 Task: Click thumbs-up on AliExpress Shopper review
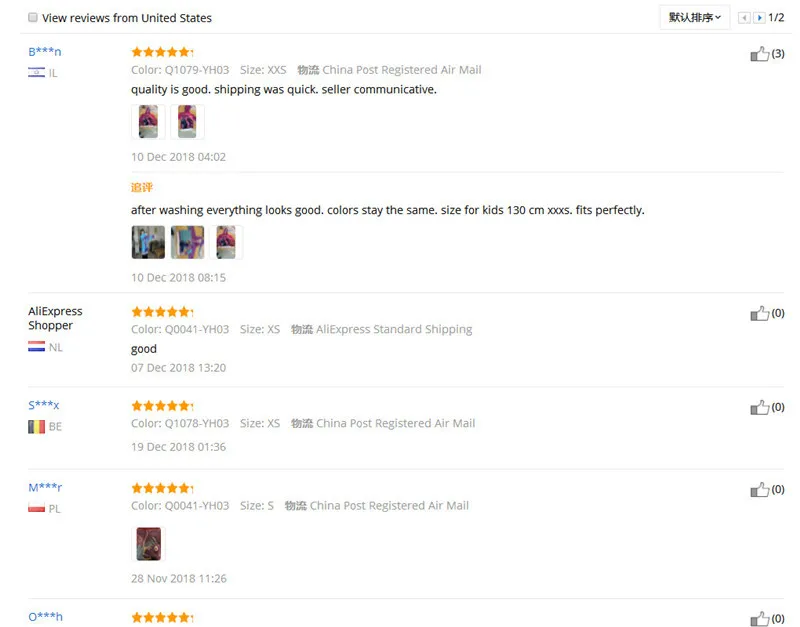coord(759,313)
